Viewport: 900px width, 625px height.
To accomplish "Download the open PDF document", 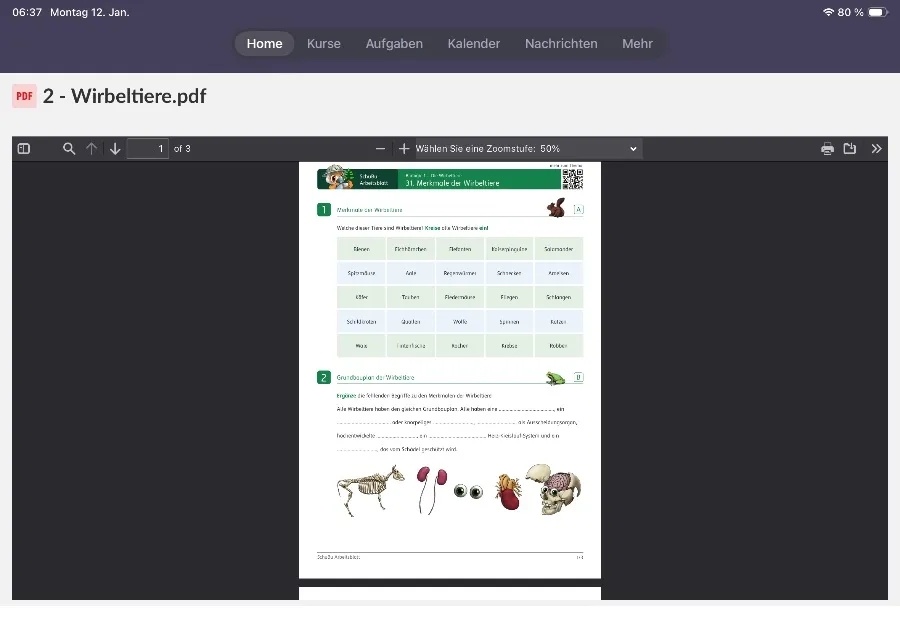I will tap(851, 148).
